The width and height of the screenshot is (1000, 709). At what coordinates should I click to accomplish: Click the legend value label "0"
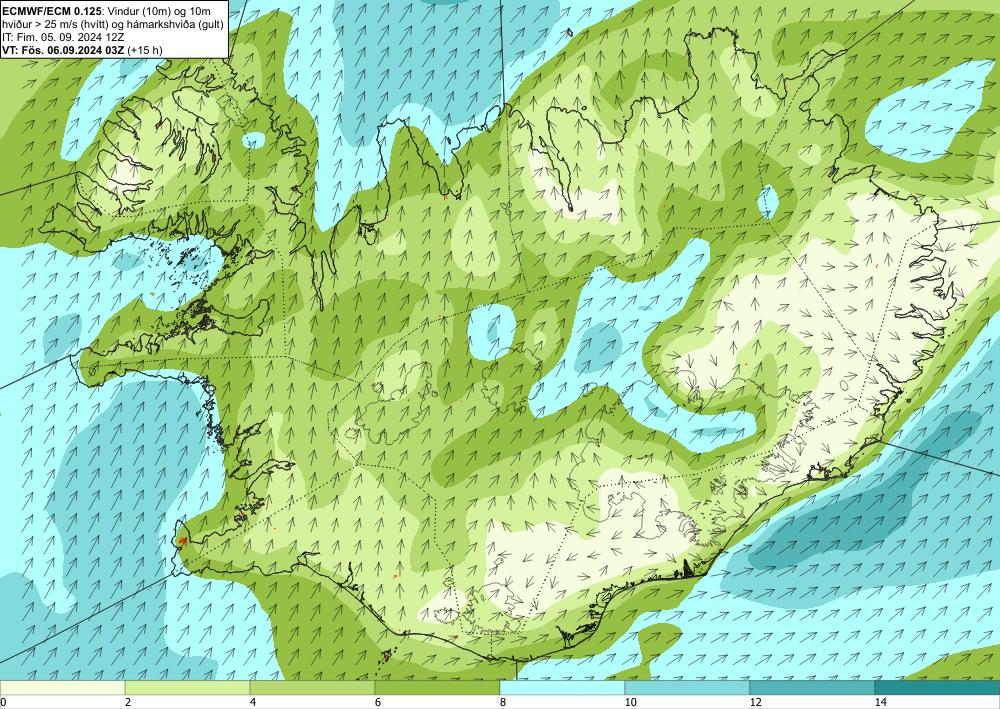[x=3, y=702]
